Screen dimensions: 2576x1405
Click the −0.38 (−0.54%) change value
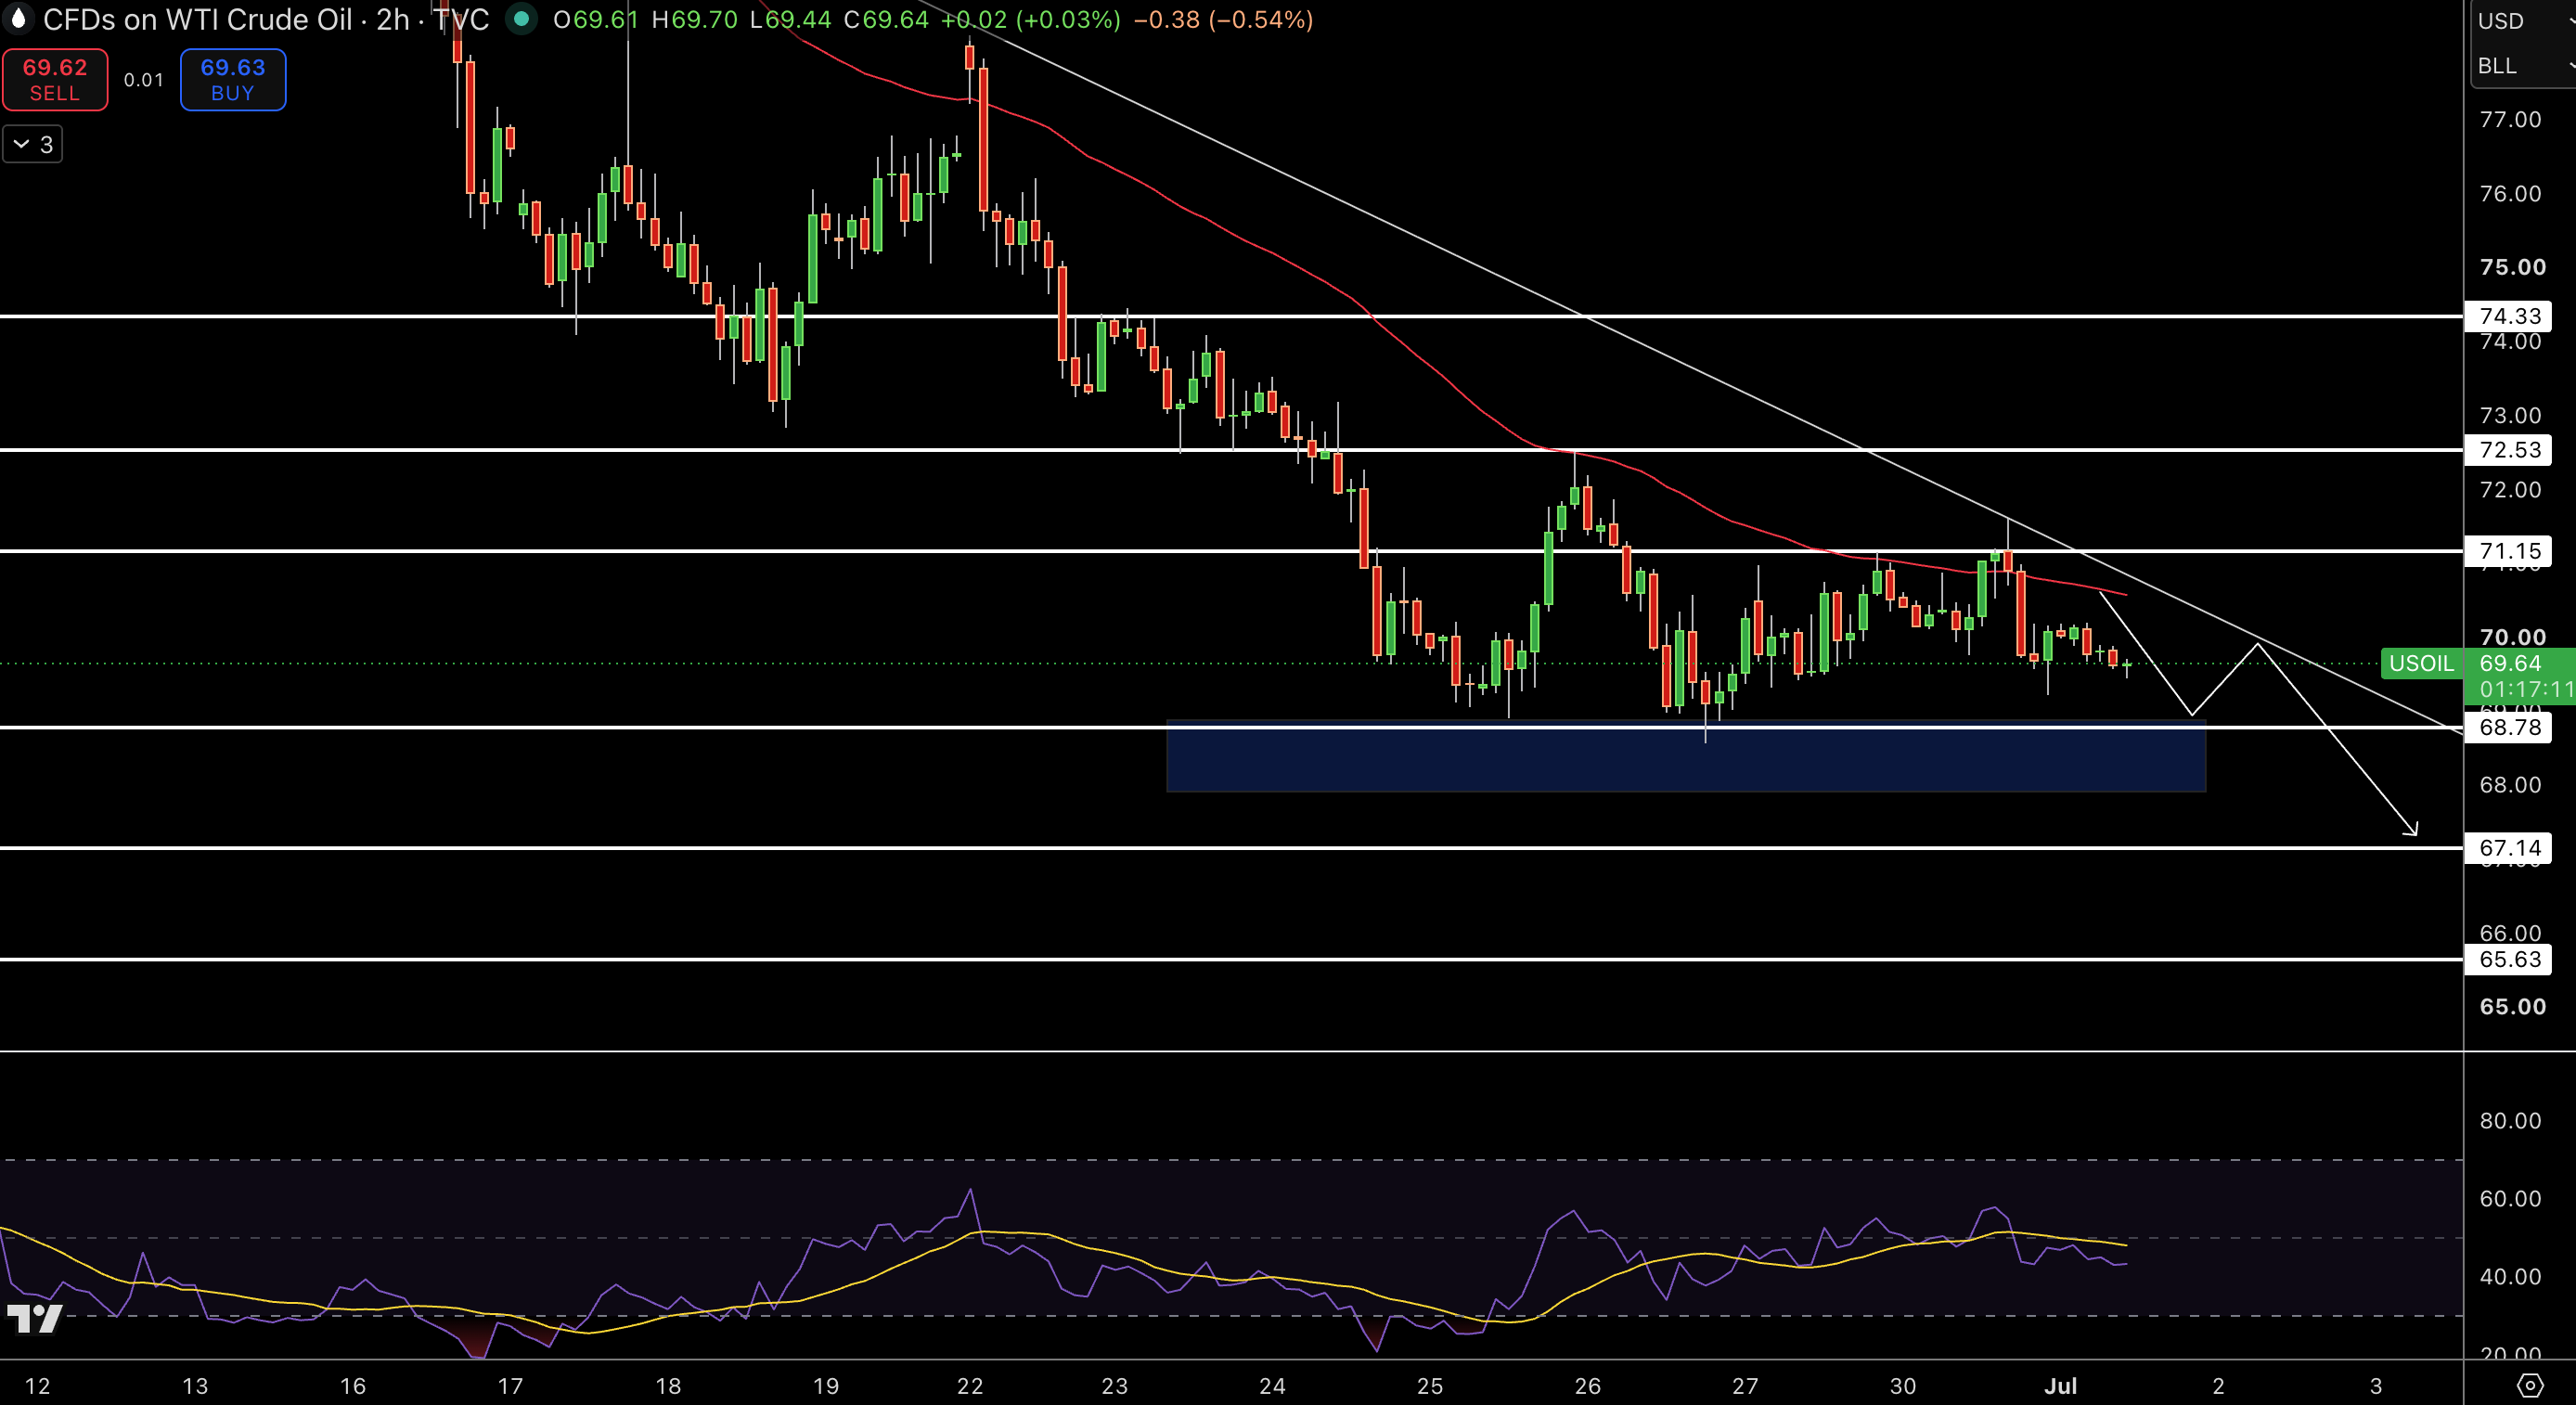[1223, 19]
